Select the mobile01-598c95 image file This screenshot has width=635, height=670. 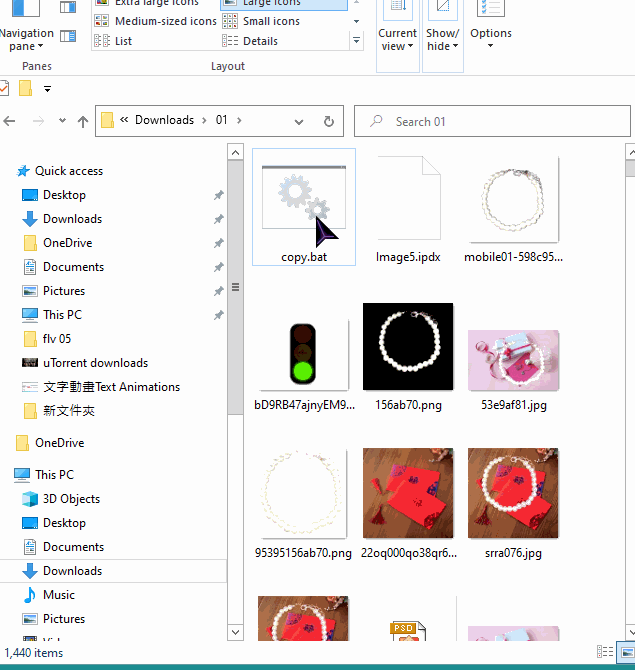point(513,209)
